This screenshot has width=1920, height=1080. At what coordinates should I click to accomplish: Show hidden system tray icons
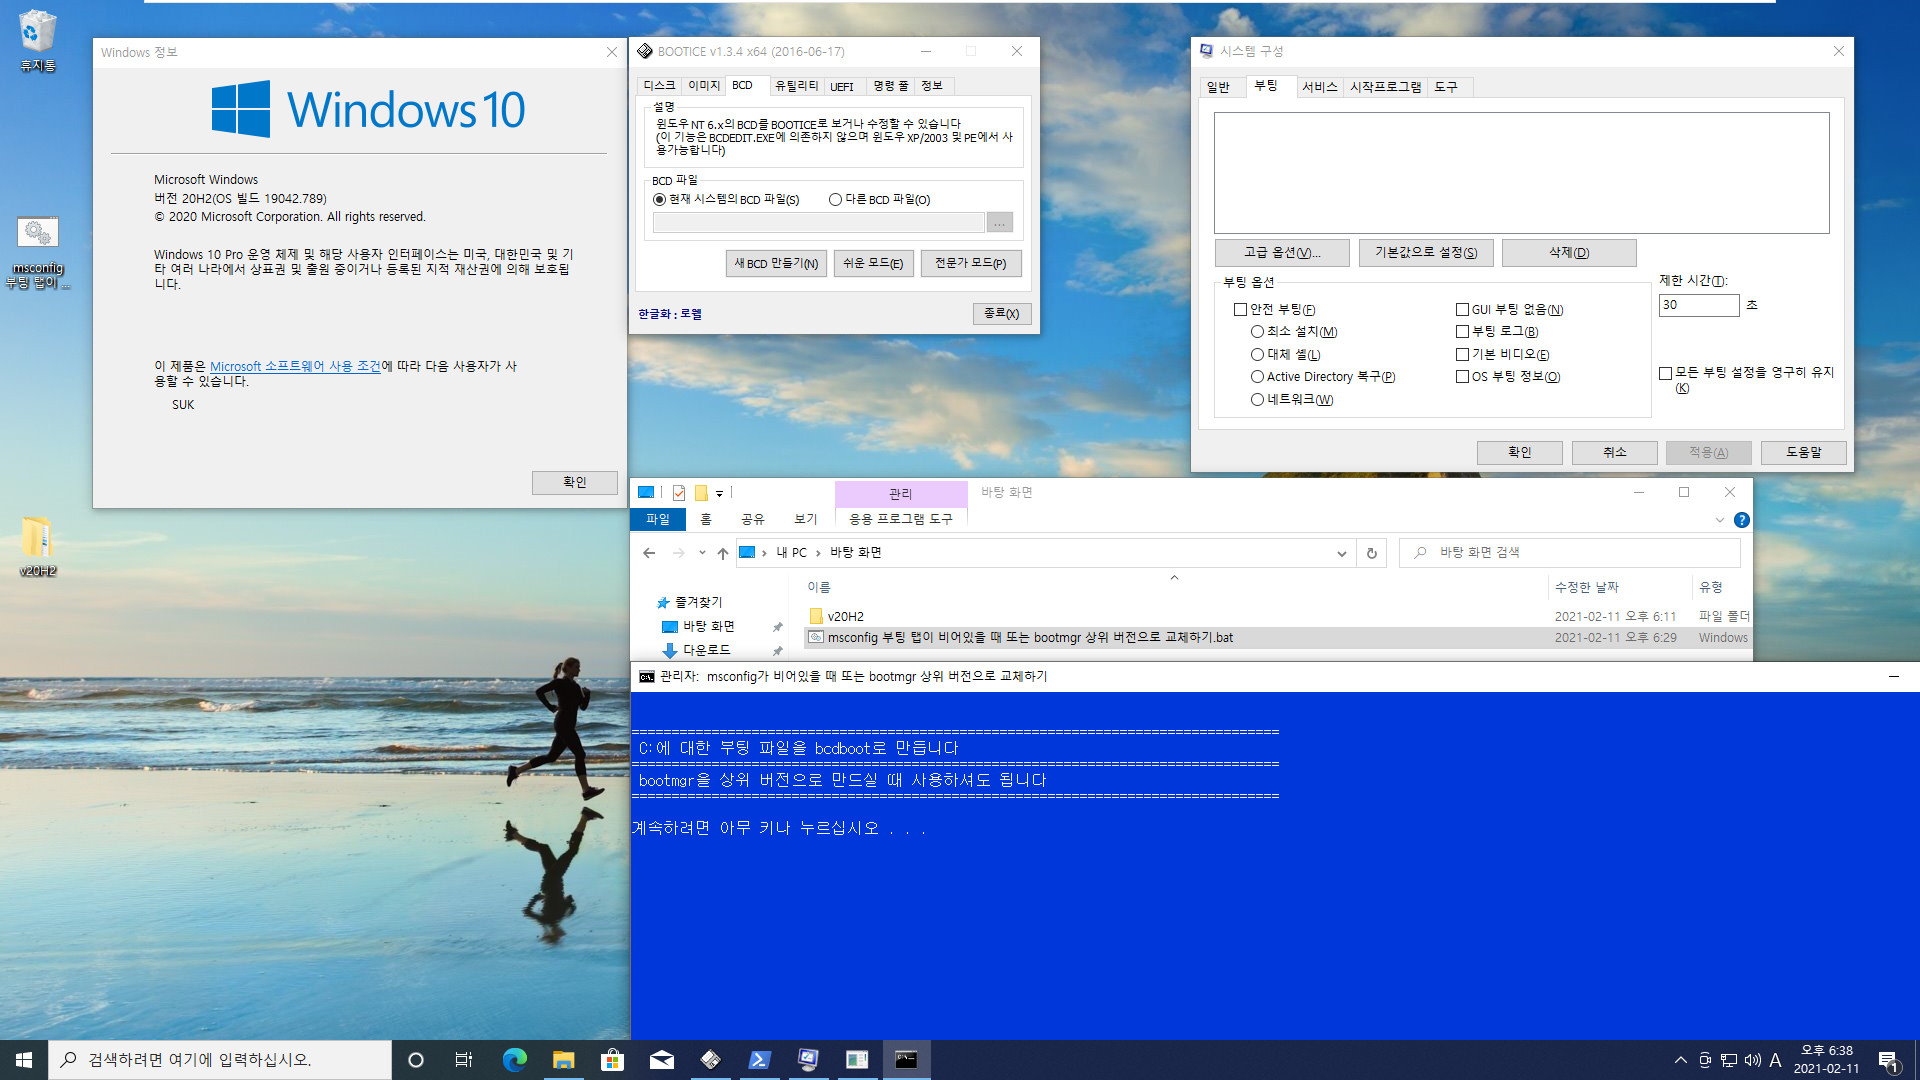pyautogui.click(x=1680, y=1060)
